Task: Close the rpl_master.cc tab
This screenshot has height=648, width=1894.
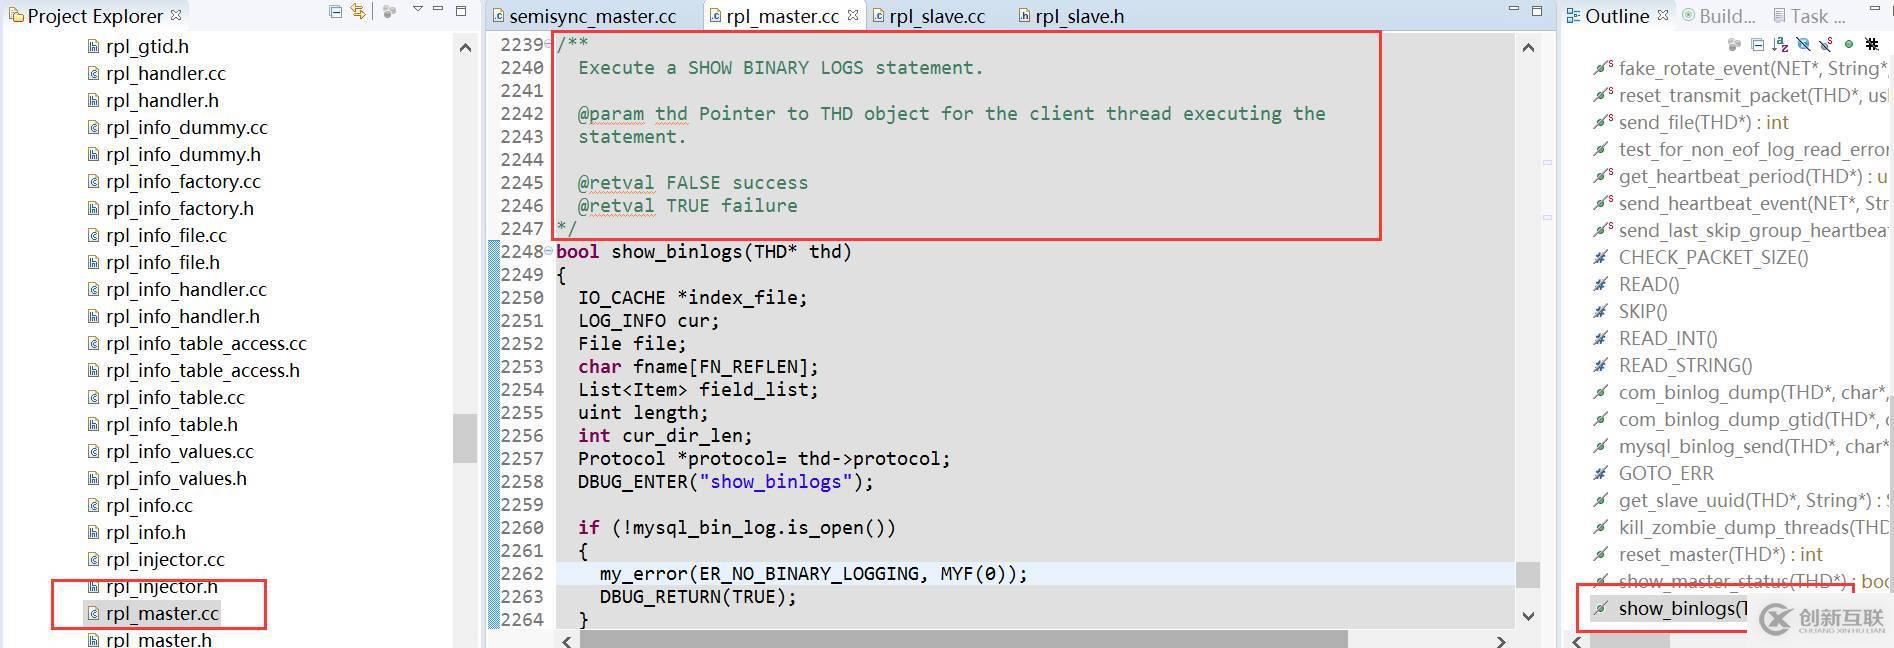Action: coord(853,15)
